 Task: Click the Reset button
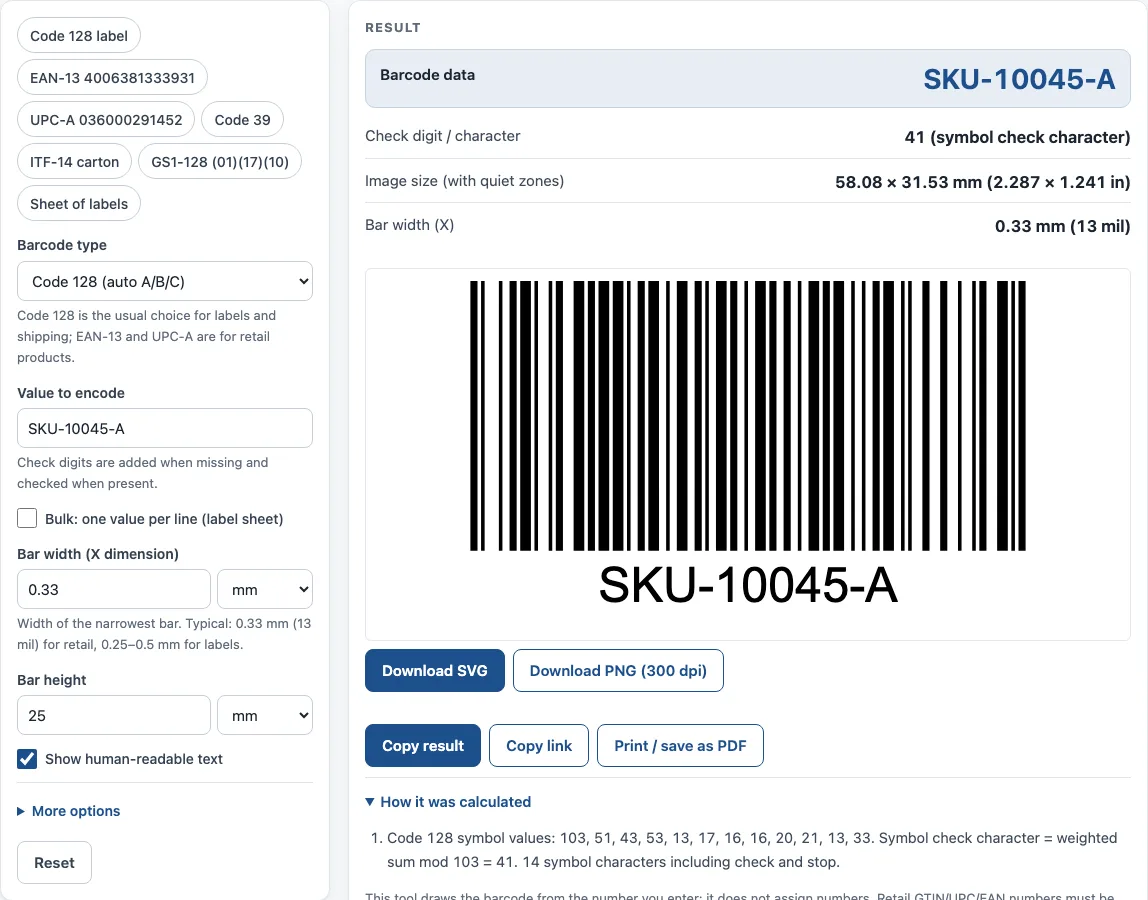coord(54,863)
